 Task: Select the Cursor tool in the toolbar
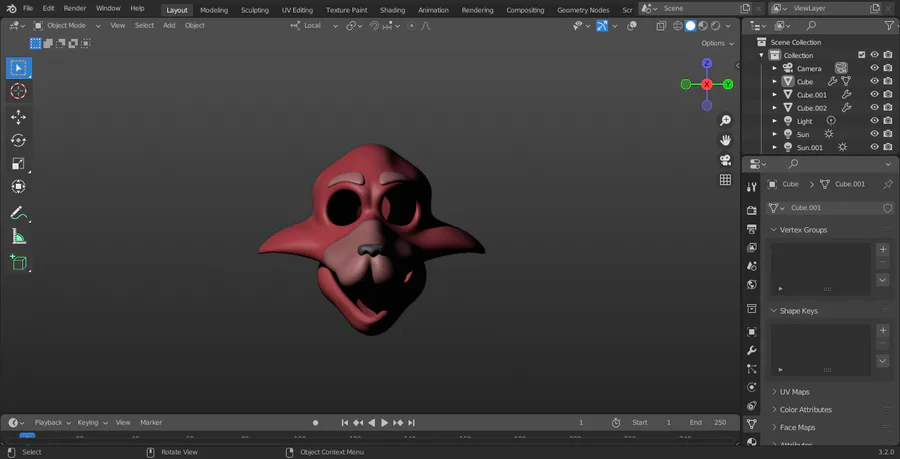point(18,91)
